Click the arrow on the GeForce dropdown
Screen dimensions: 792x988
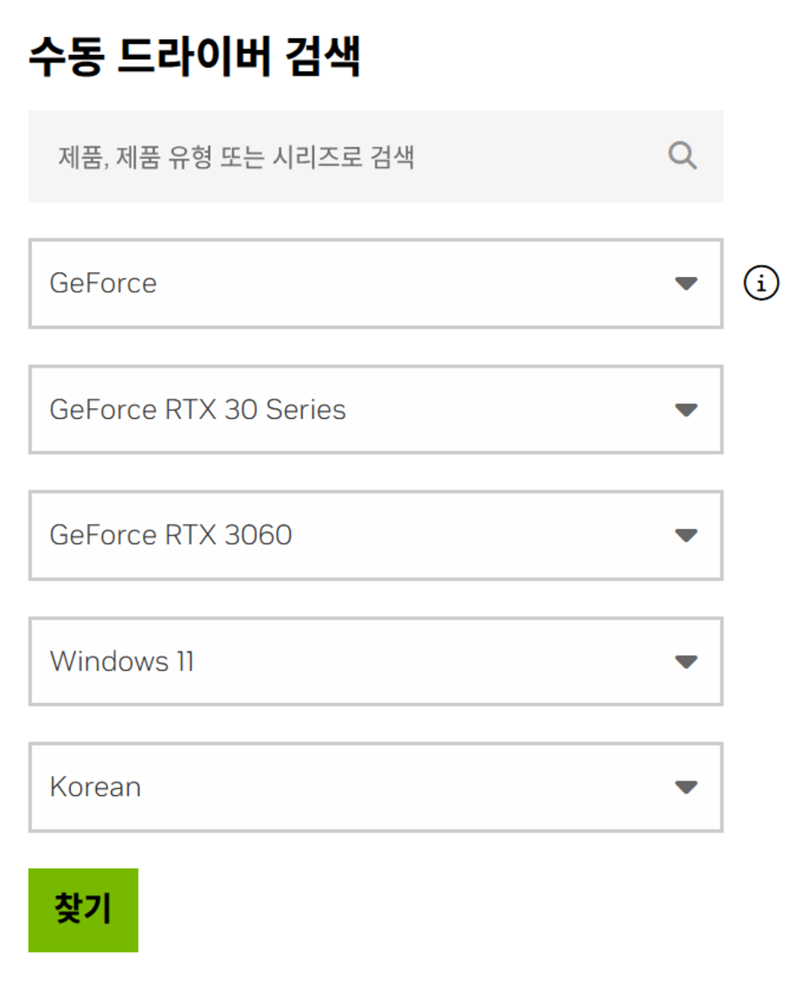pyautogui.click(x=685, y=284)
